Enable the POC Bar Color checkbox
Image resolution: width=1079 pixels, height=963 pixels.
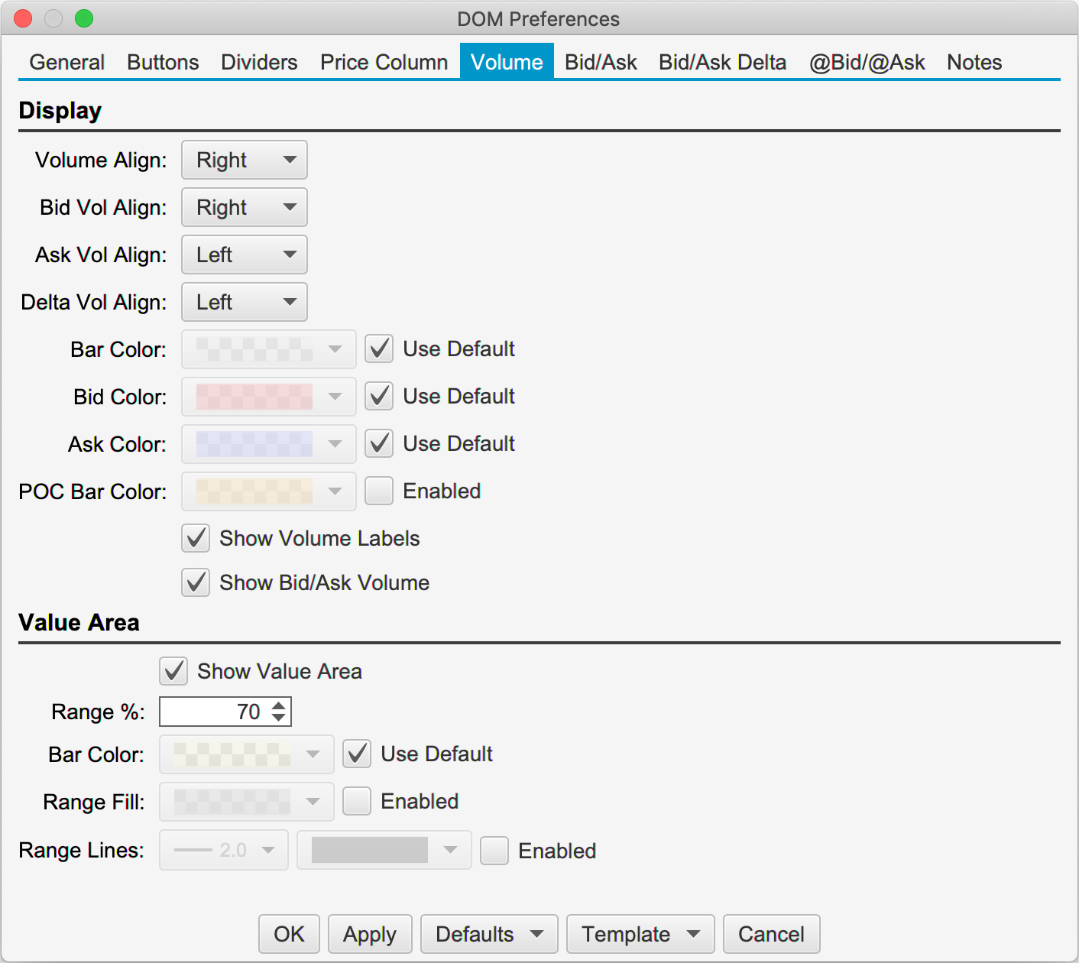pos(379,491)
